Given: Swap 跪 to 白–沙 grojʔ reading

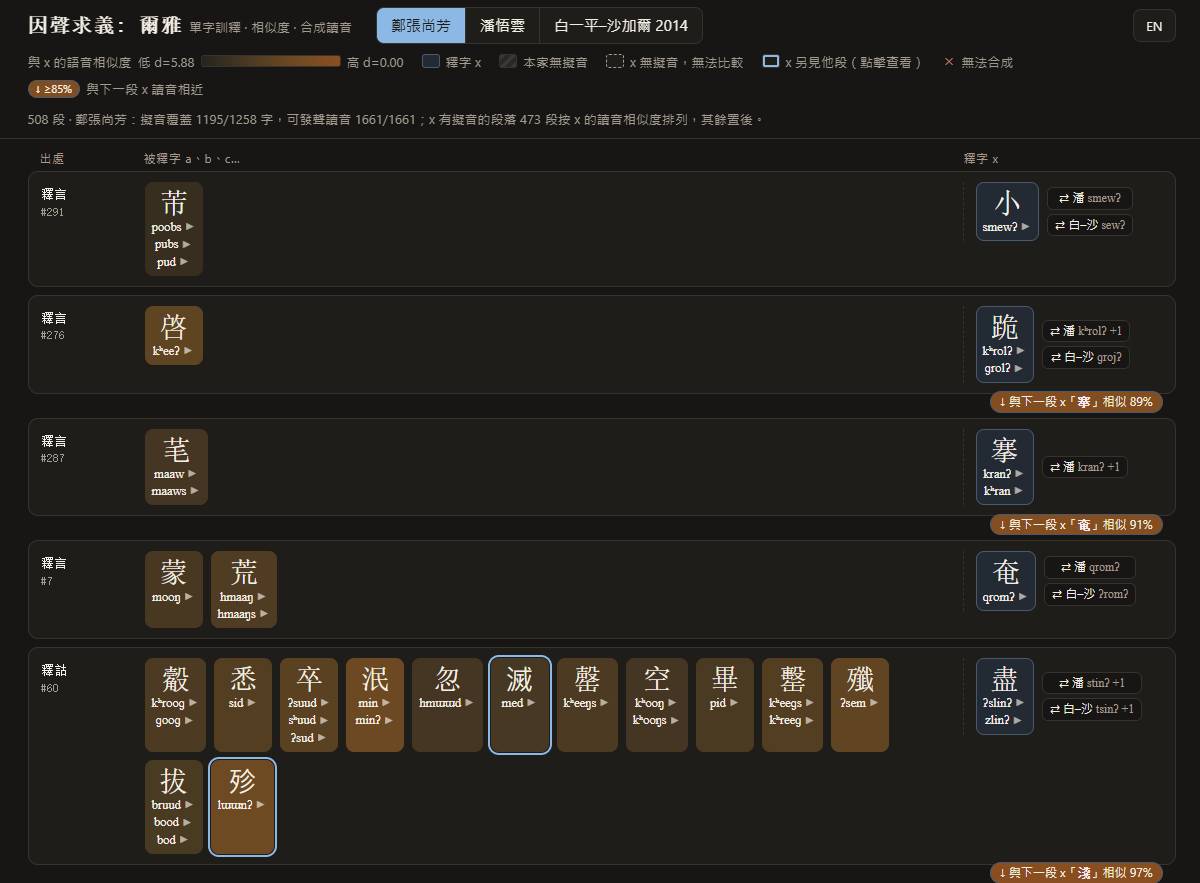Looking at the screenshot, I should 1086,357.
